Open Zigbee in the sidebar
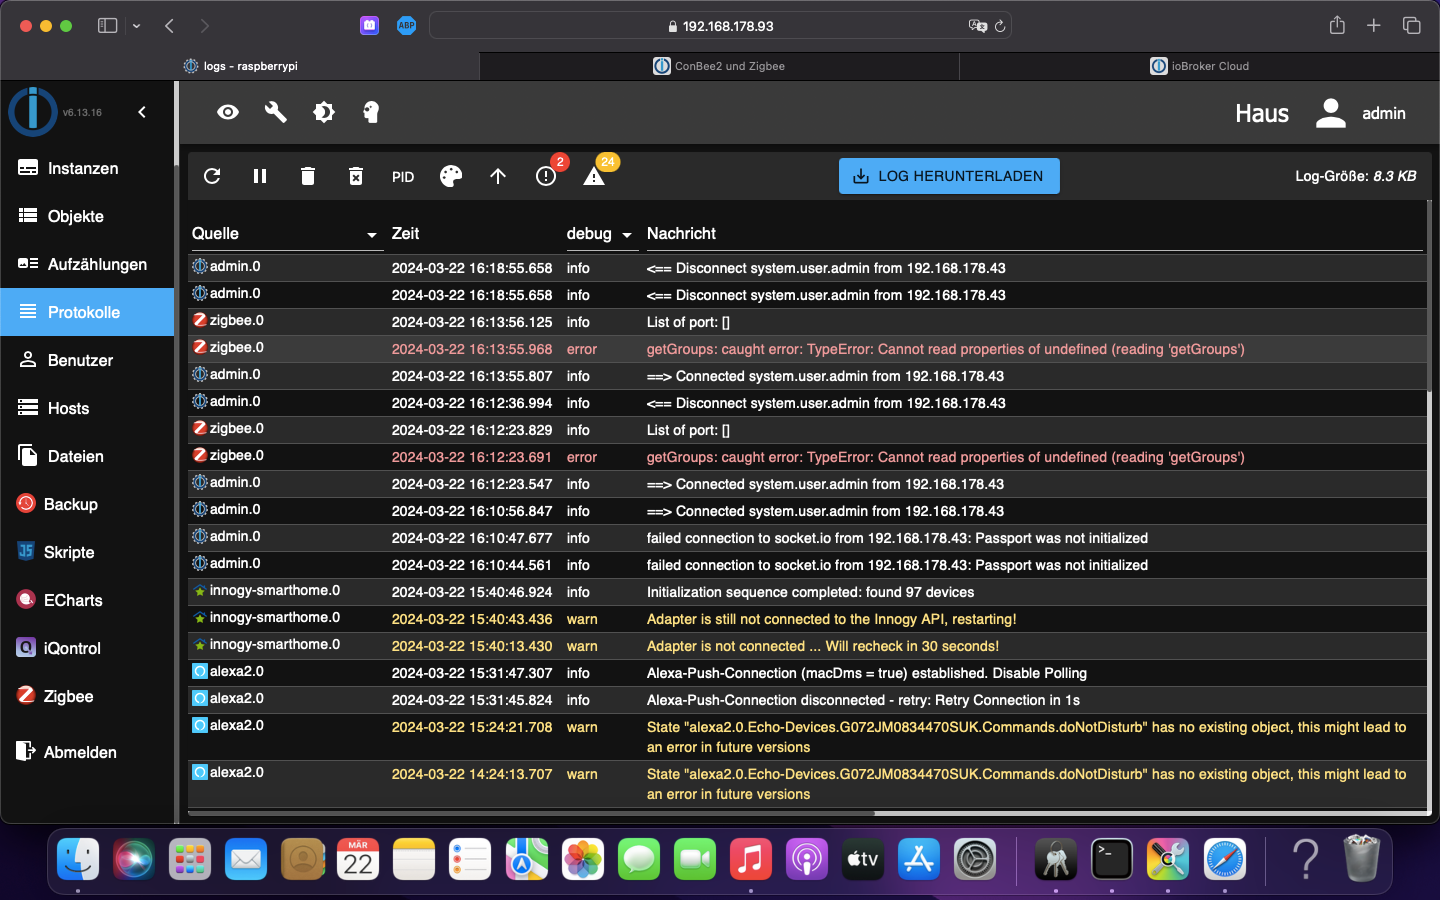1440x900 pixels. click(87, 696)
